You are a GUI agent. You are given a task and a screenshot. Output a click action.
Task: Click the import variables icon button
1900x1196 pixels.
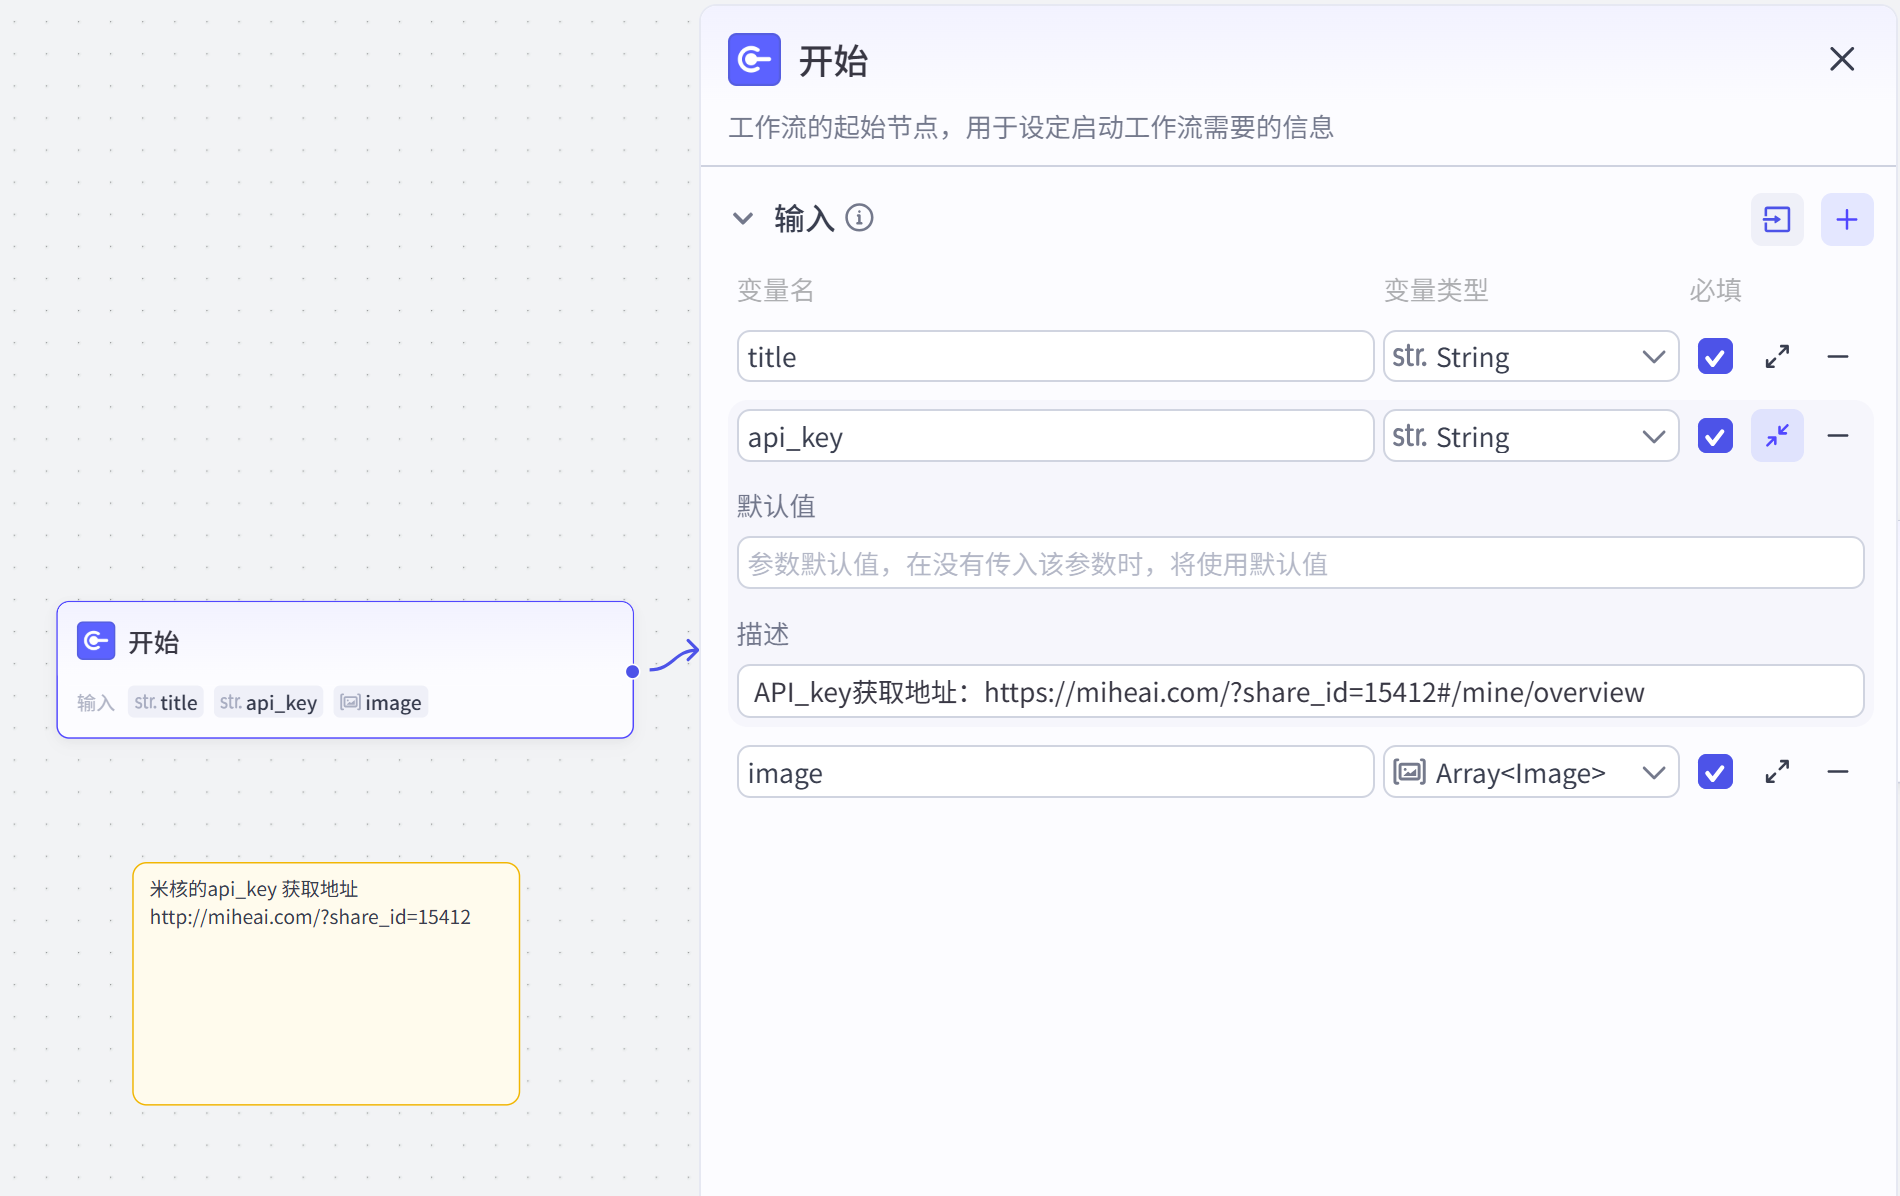(1777, 219)
